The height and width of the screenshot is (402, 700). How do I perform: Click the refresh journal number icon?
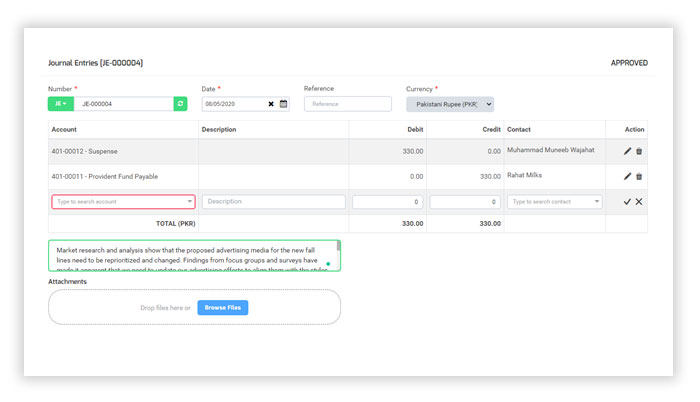(180, 103)
